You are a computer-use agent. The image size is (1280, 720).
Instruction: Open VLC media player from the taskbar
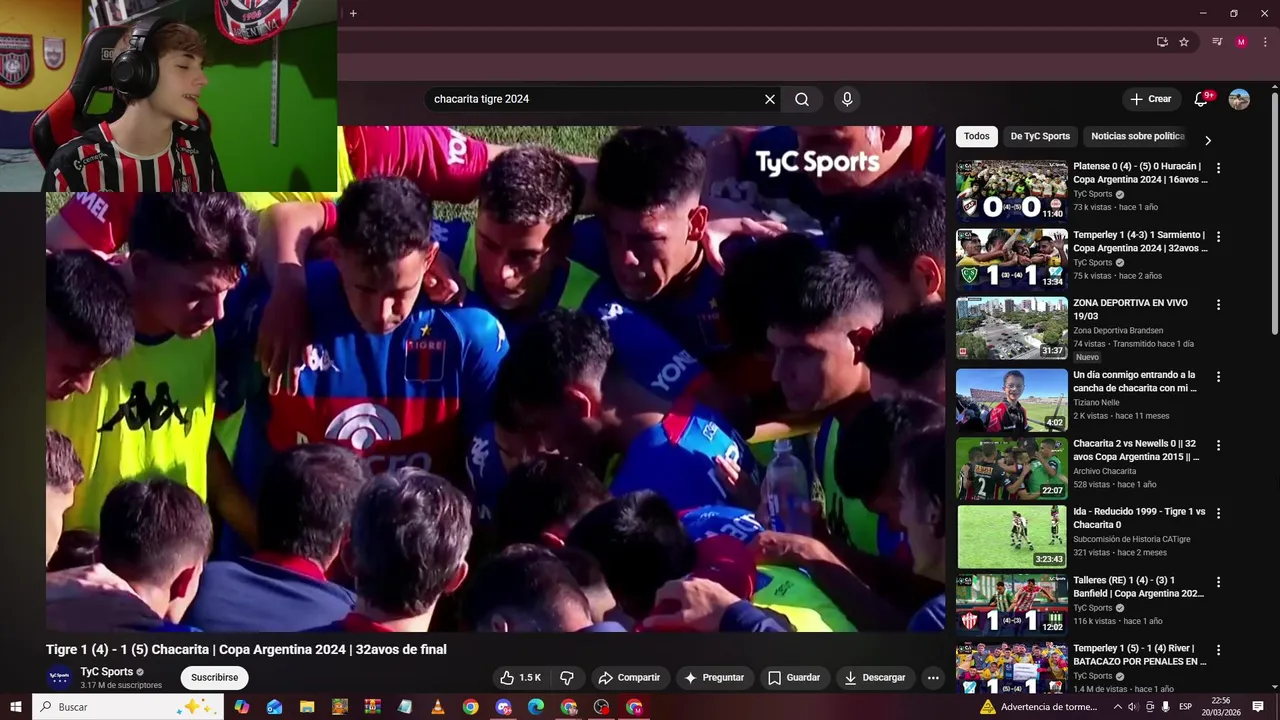coord(437,707)
